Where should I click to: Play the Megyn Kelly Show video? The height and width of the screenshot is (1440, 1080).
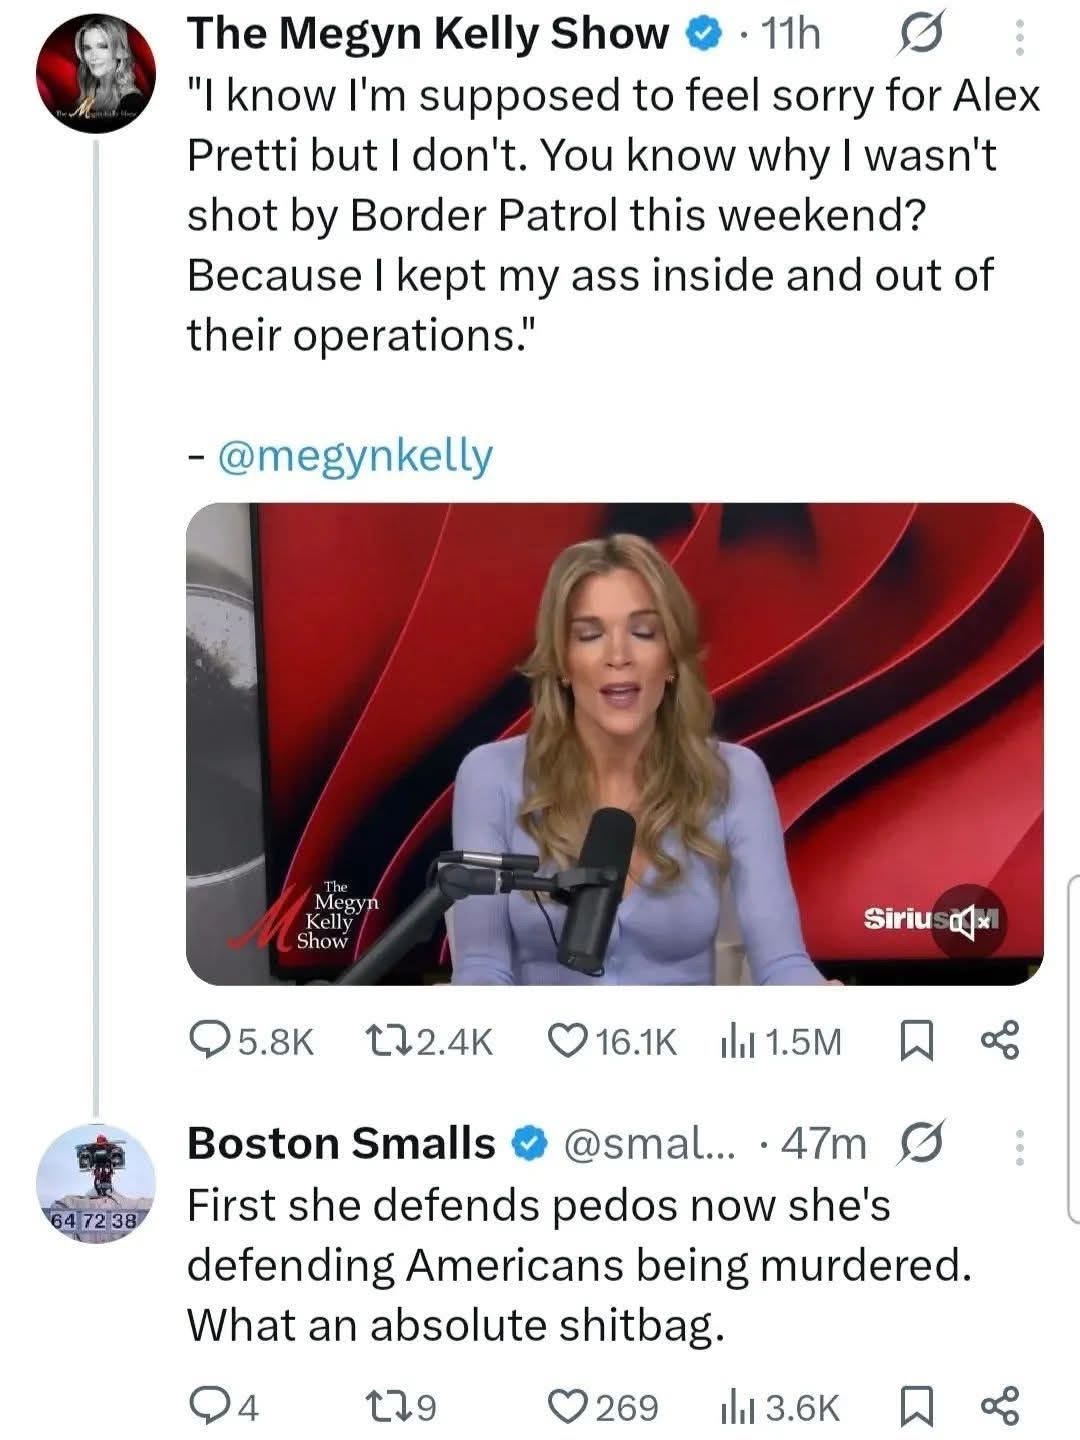pyautogui.click(x=614, y=743)
